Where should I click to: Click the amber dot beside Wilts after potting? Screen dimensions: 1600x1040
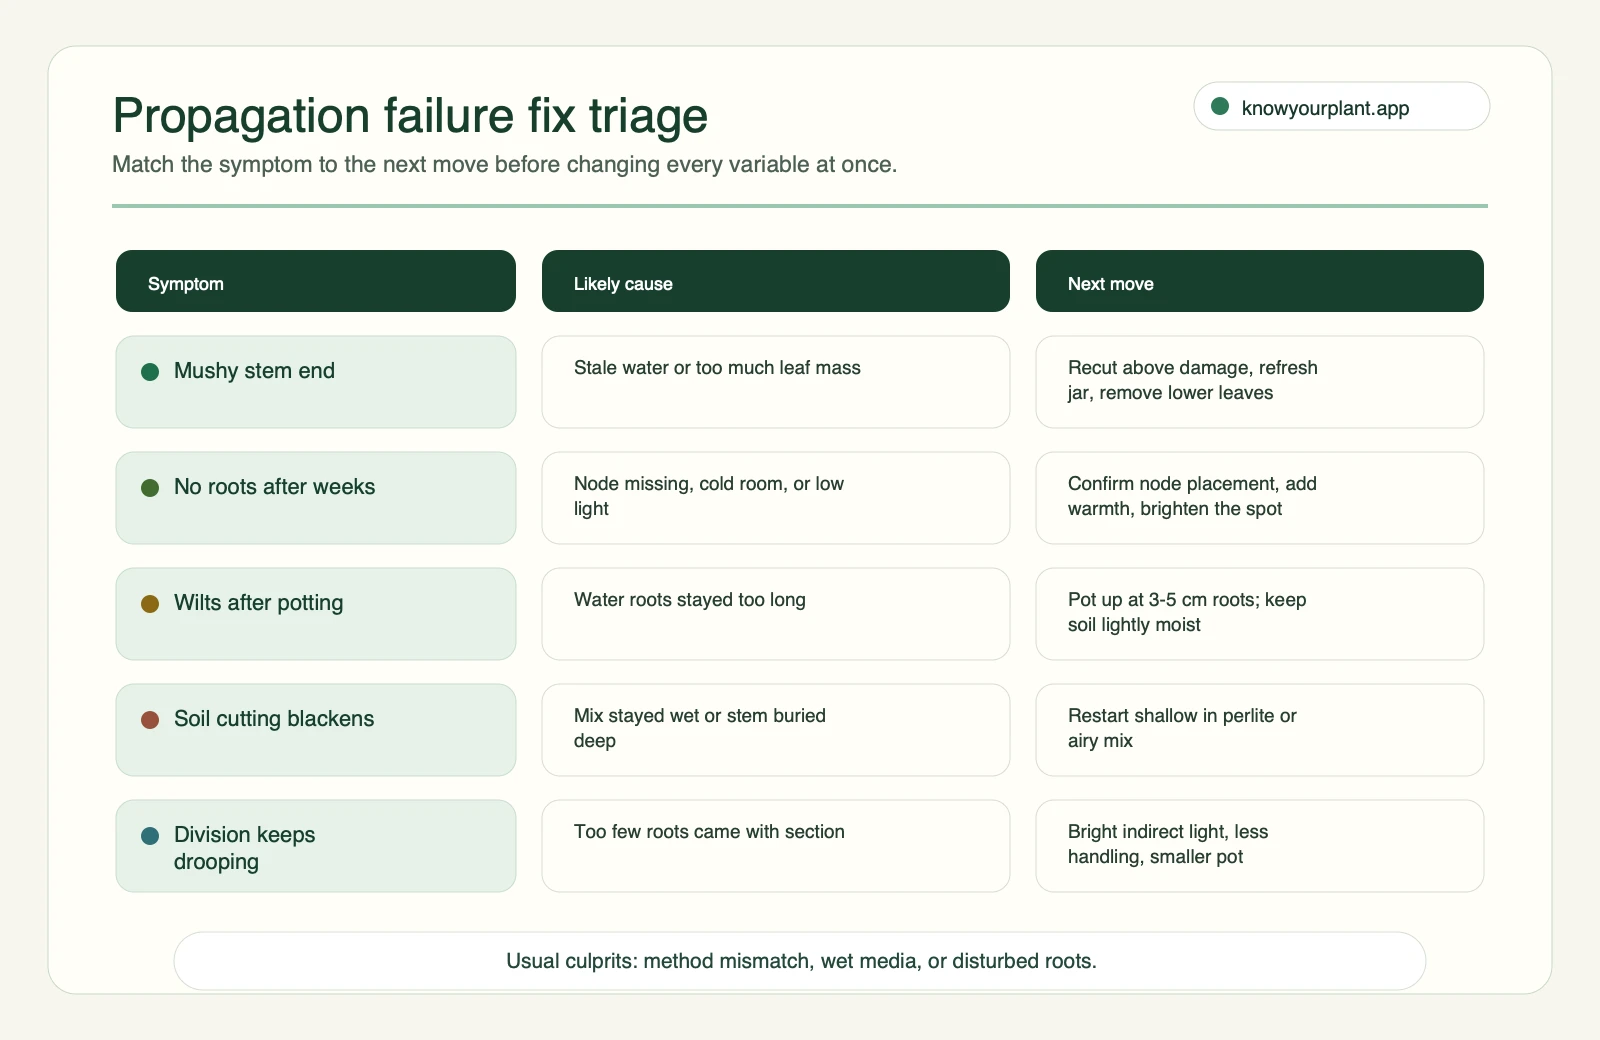[150, 604]
